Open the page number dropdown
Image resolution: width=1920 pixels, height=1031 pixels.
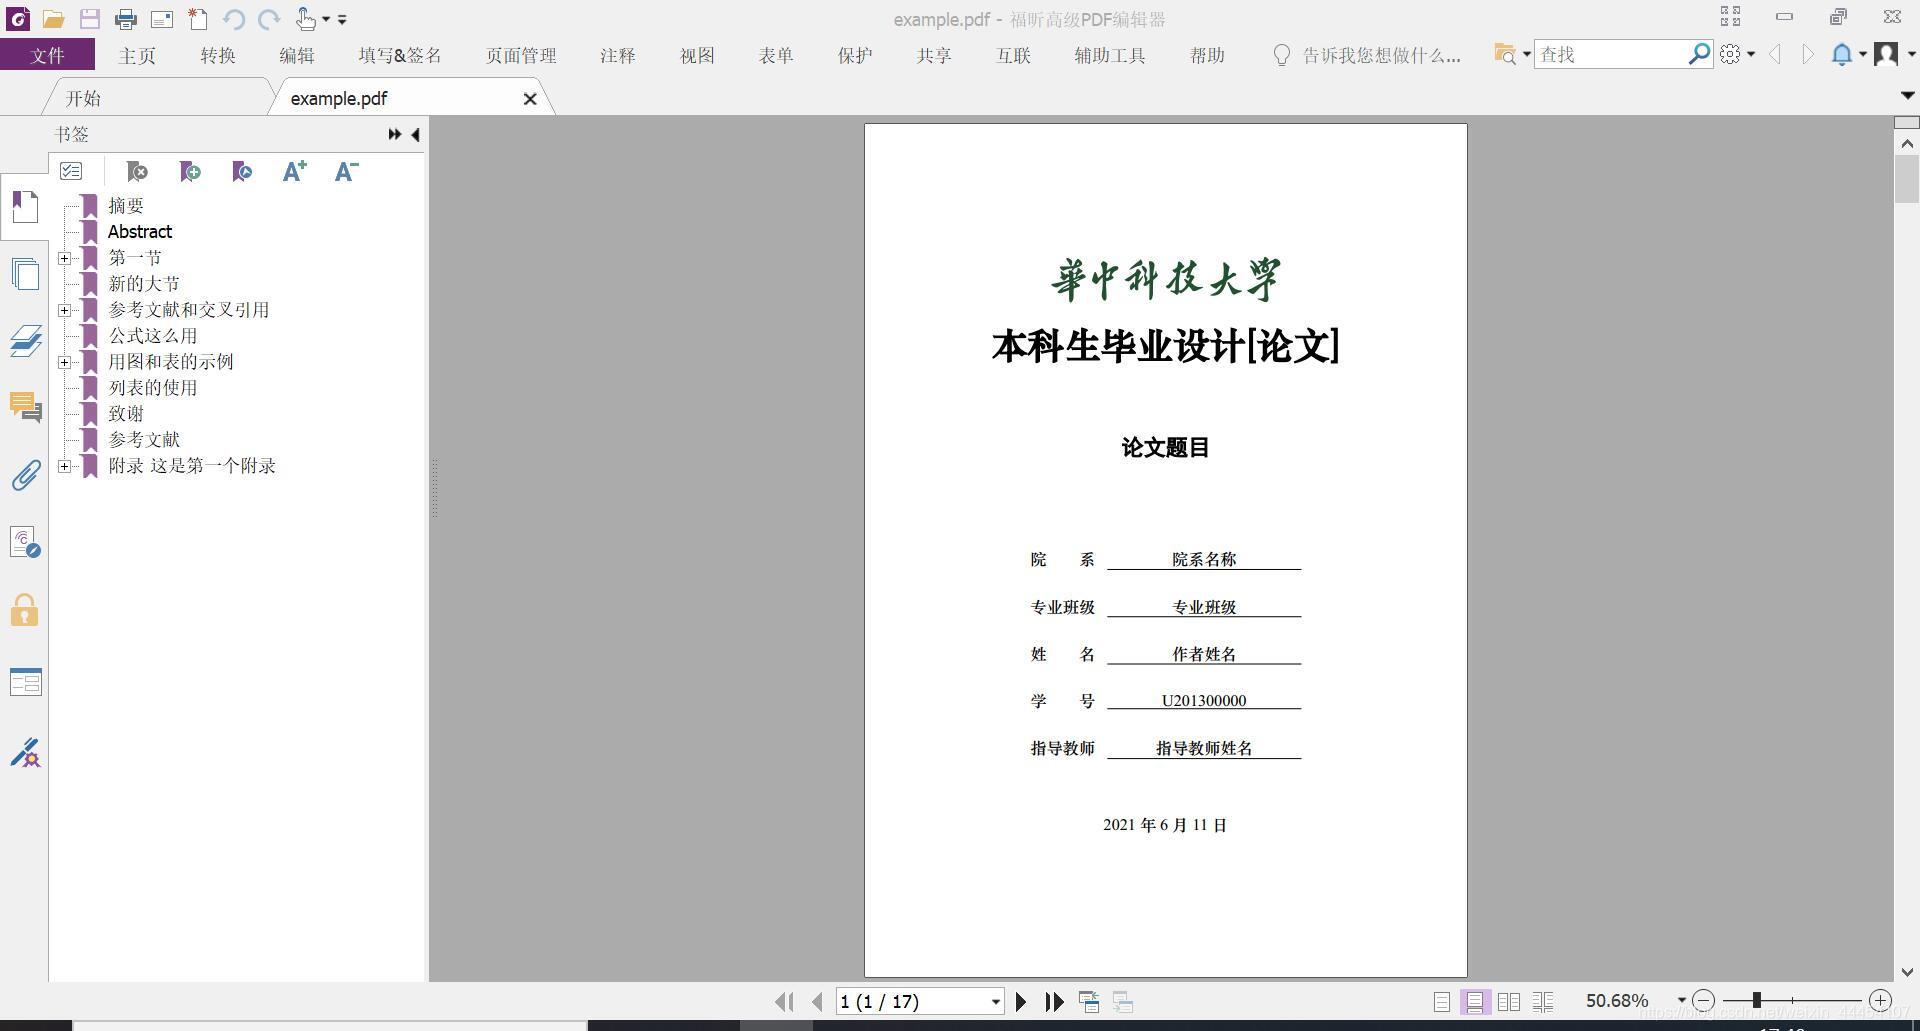click(x=995, y=1001)
